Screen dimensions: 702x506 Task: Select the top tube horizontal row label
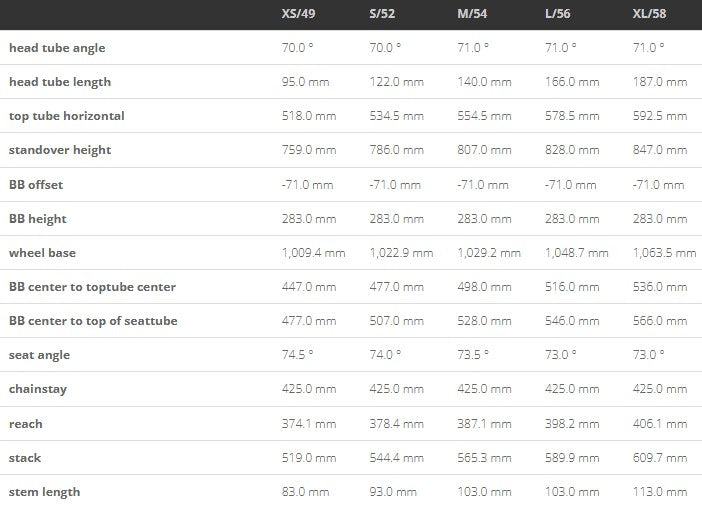[x=67, y=116]
